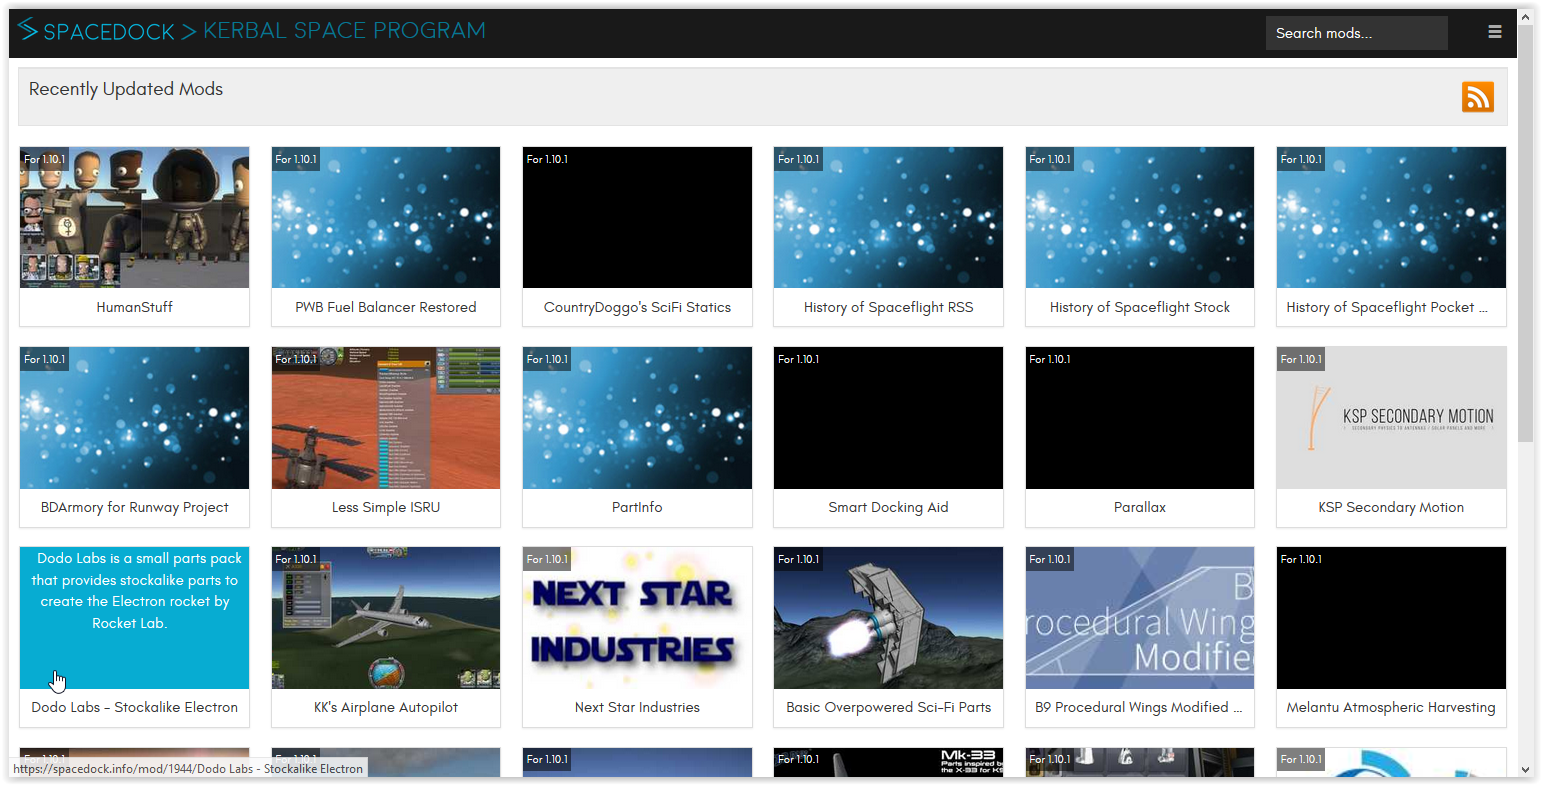Image resolution: width=1542 pixels, height=785 pixels.
Task: Click the SpaceDock logo icon
Action: (x=28, y=30)
